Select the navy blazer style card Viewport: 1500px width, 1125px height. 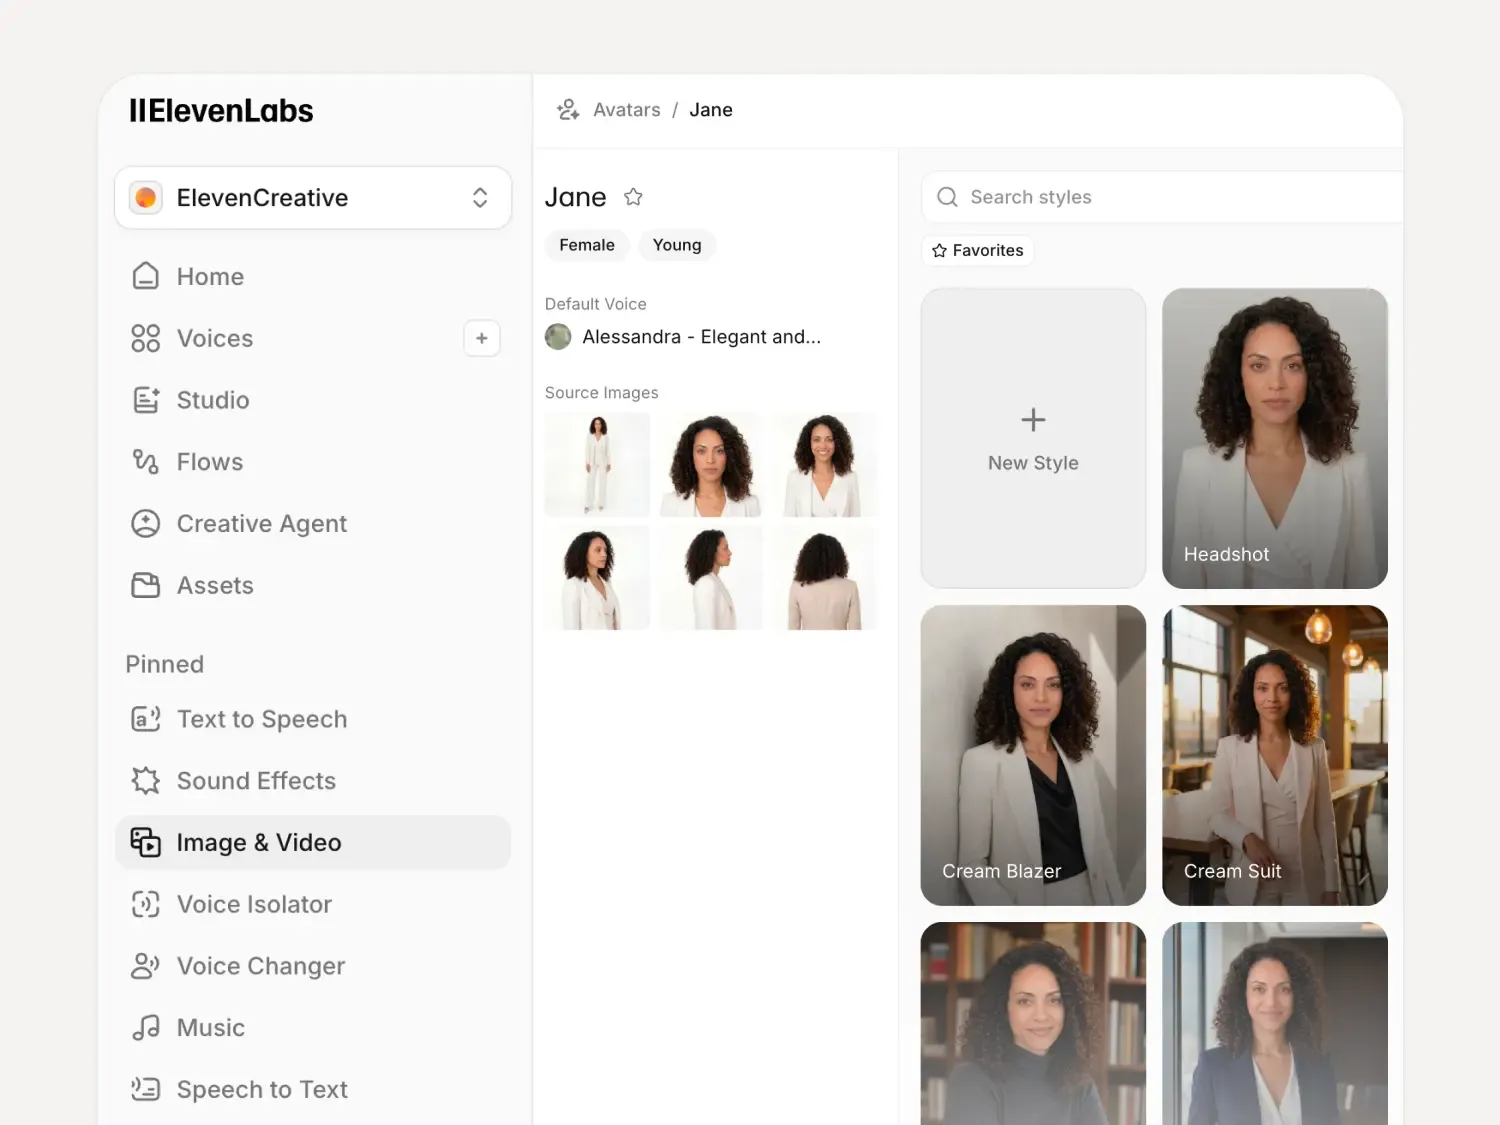pos(1275,1023)
